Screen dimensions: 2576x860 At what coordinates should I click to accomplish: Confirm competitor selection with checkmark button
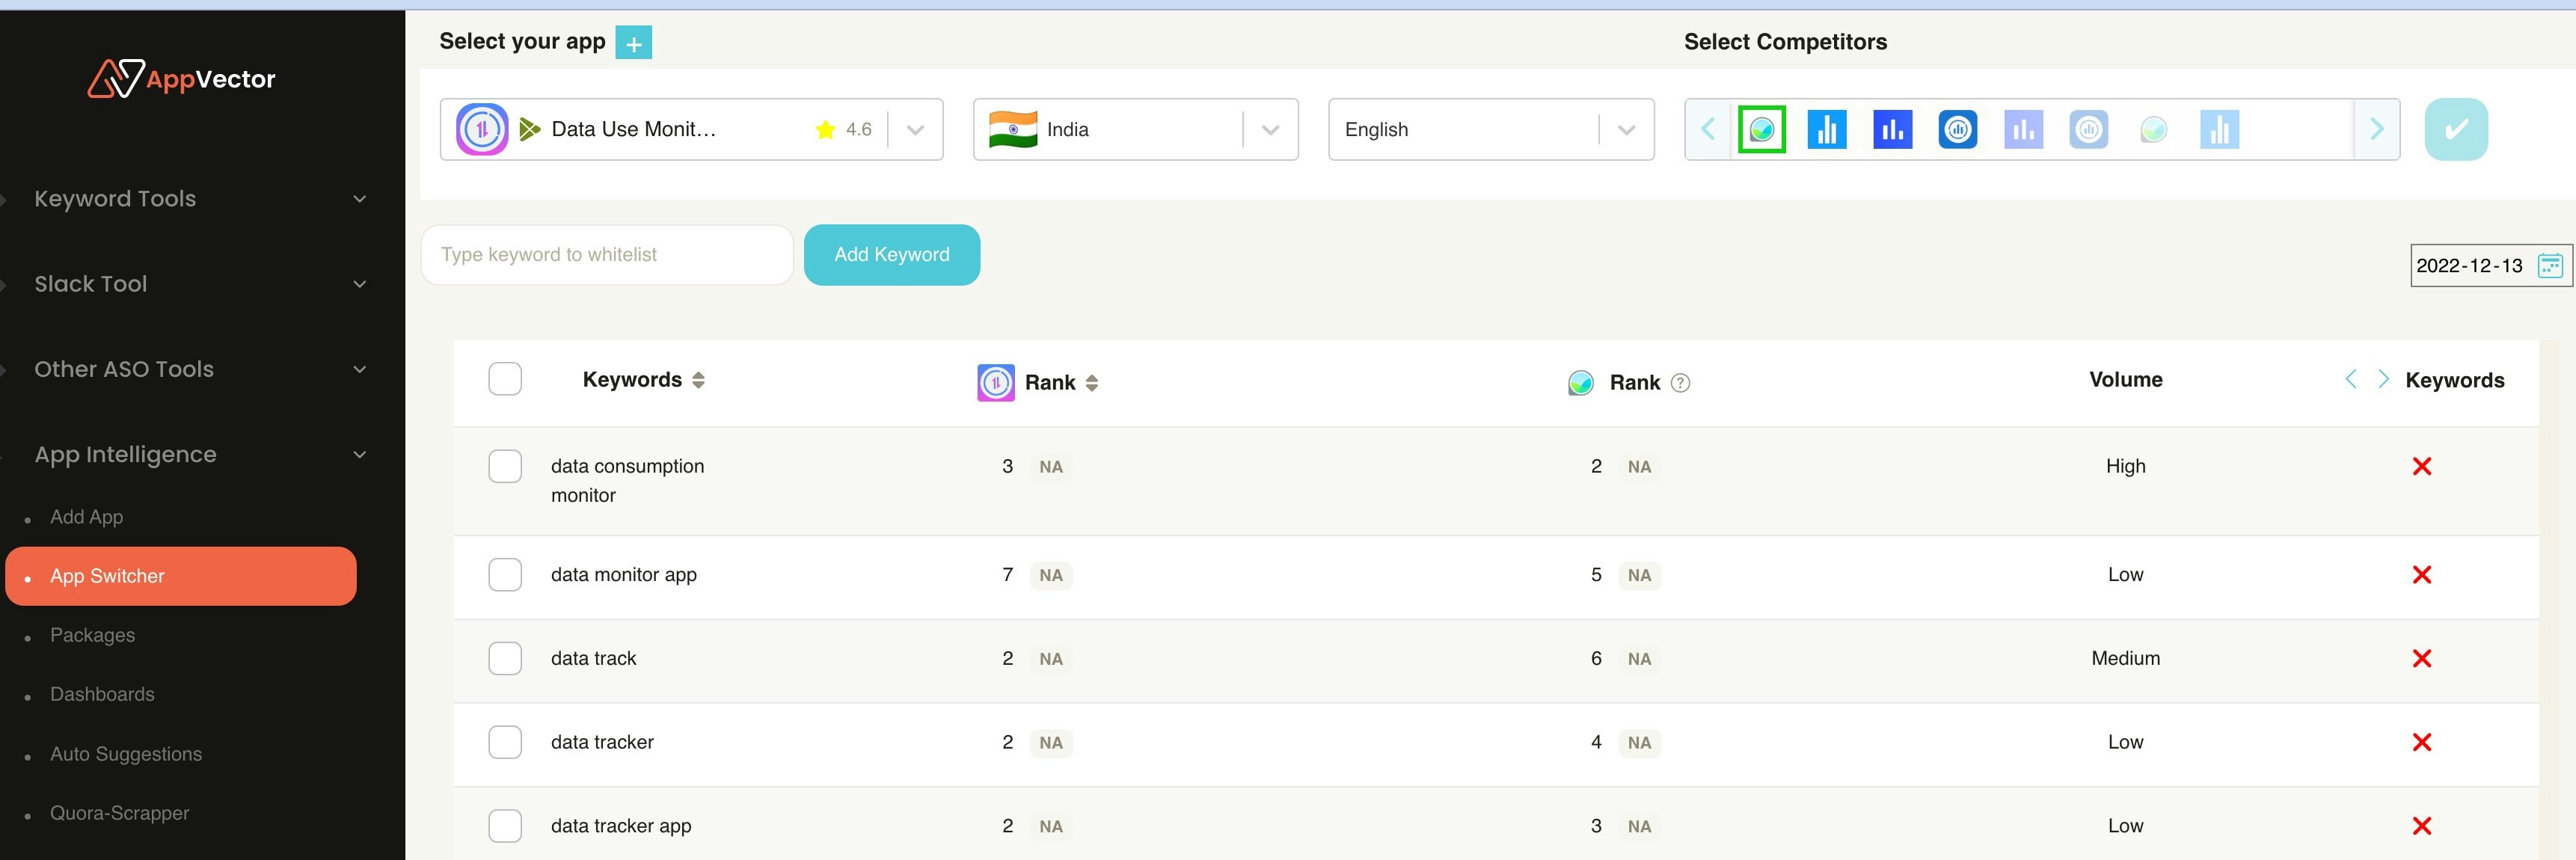click(2456, 129)
